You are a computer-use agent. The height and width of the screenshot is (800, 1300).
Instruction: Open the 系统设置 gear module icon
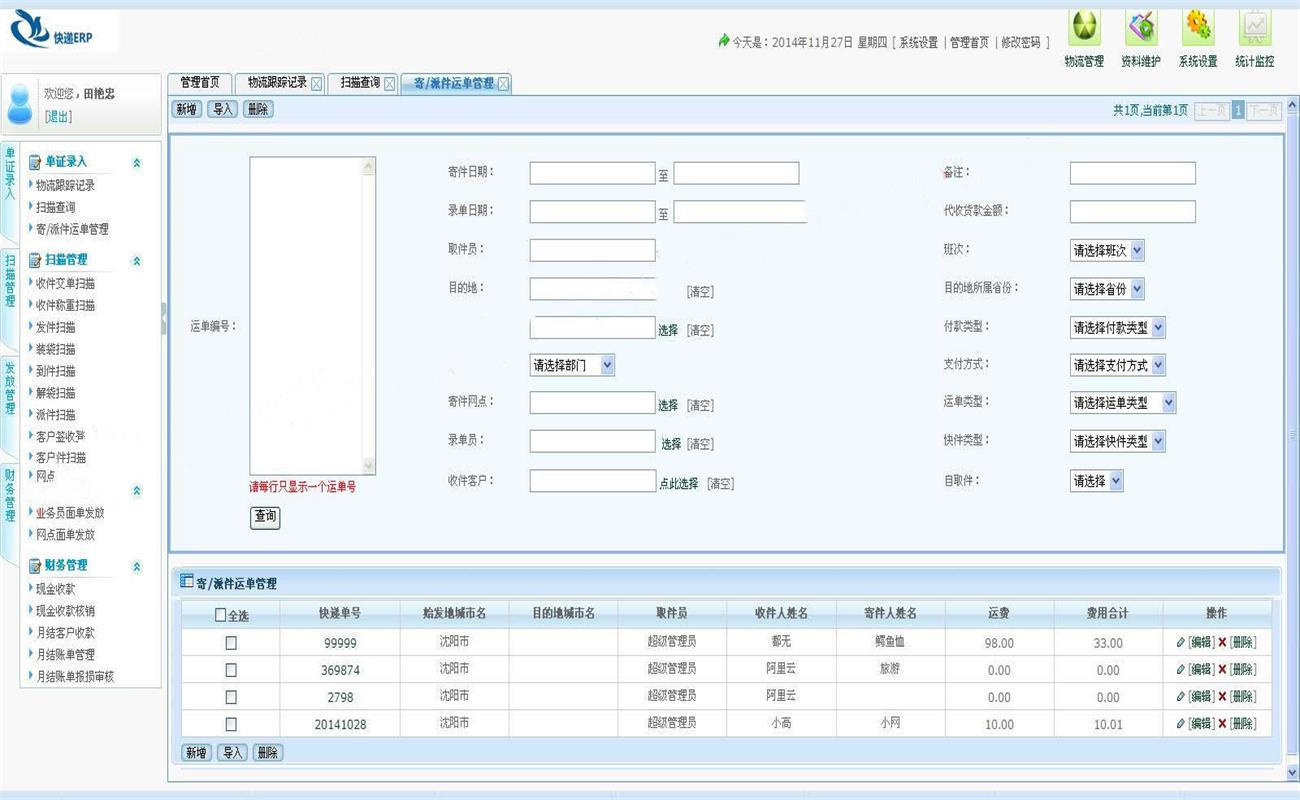1198,28
